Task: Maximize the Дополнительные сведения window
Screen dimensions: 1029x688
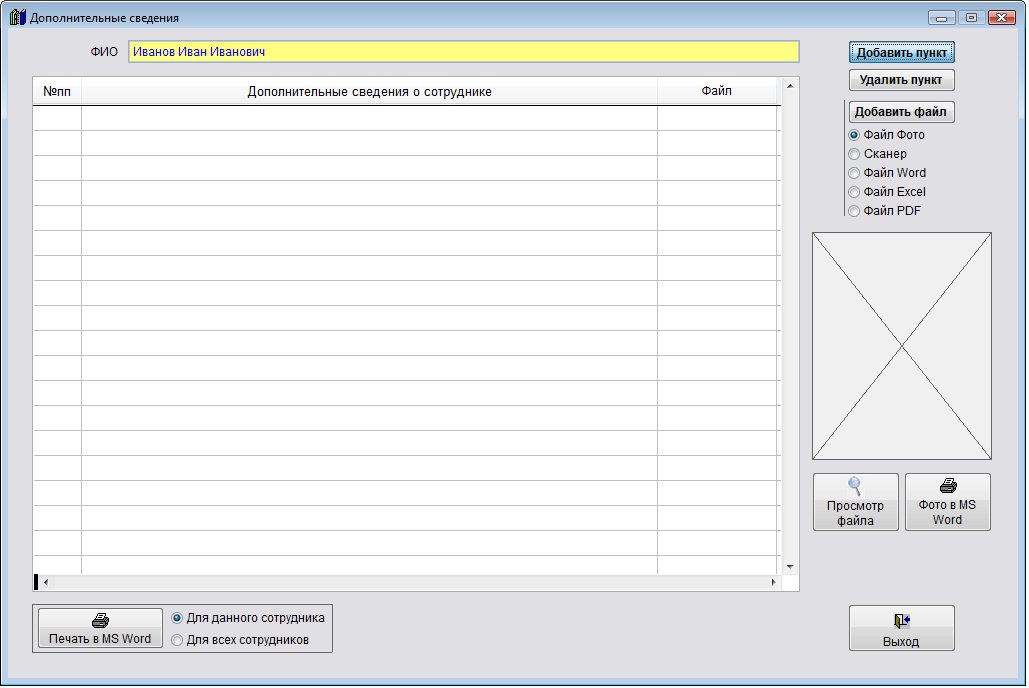Action: 971,18
